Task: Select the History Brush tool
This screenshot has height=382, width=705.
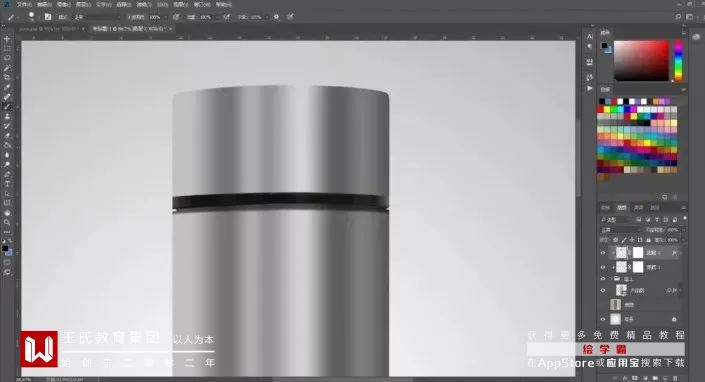Action: pos(7,126)
